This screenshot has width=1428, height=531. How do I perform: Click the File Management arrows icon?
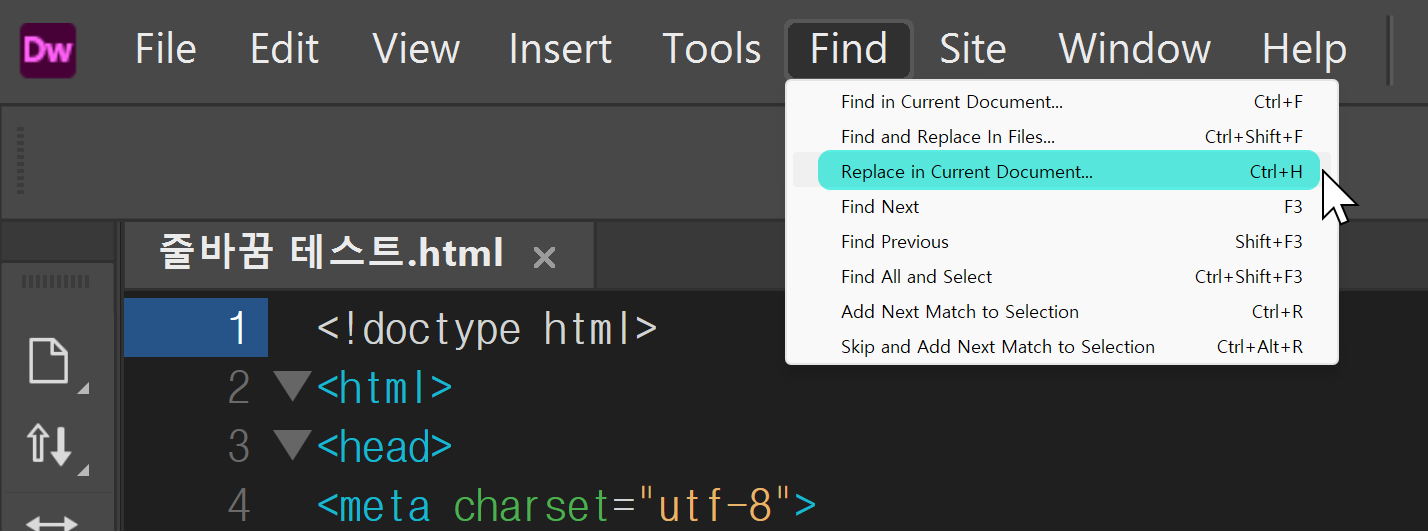point(49,445)
